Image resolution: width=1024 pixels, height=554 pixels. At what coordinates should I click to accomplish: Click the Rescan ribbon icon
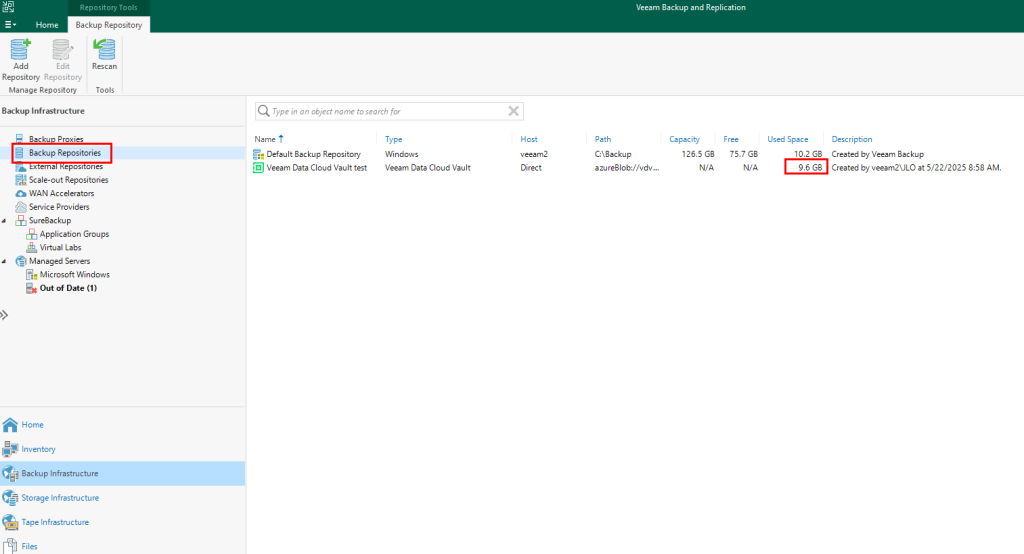(x=104, y=50)
